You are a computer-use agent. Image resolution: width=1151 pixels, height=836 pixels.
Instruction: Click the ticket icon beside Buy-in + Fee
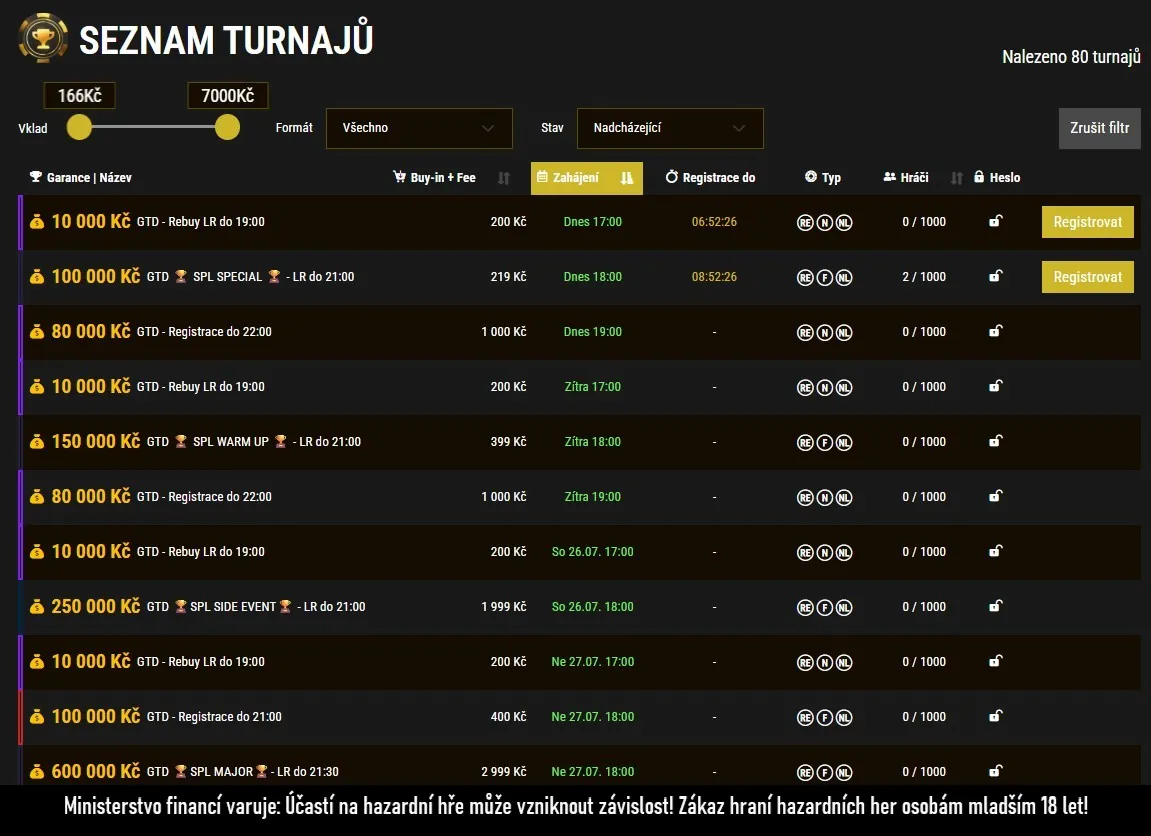[x=400, y=177]
